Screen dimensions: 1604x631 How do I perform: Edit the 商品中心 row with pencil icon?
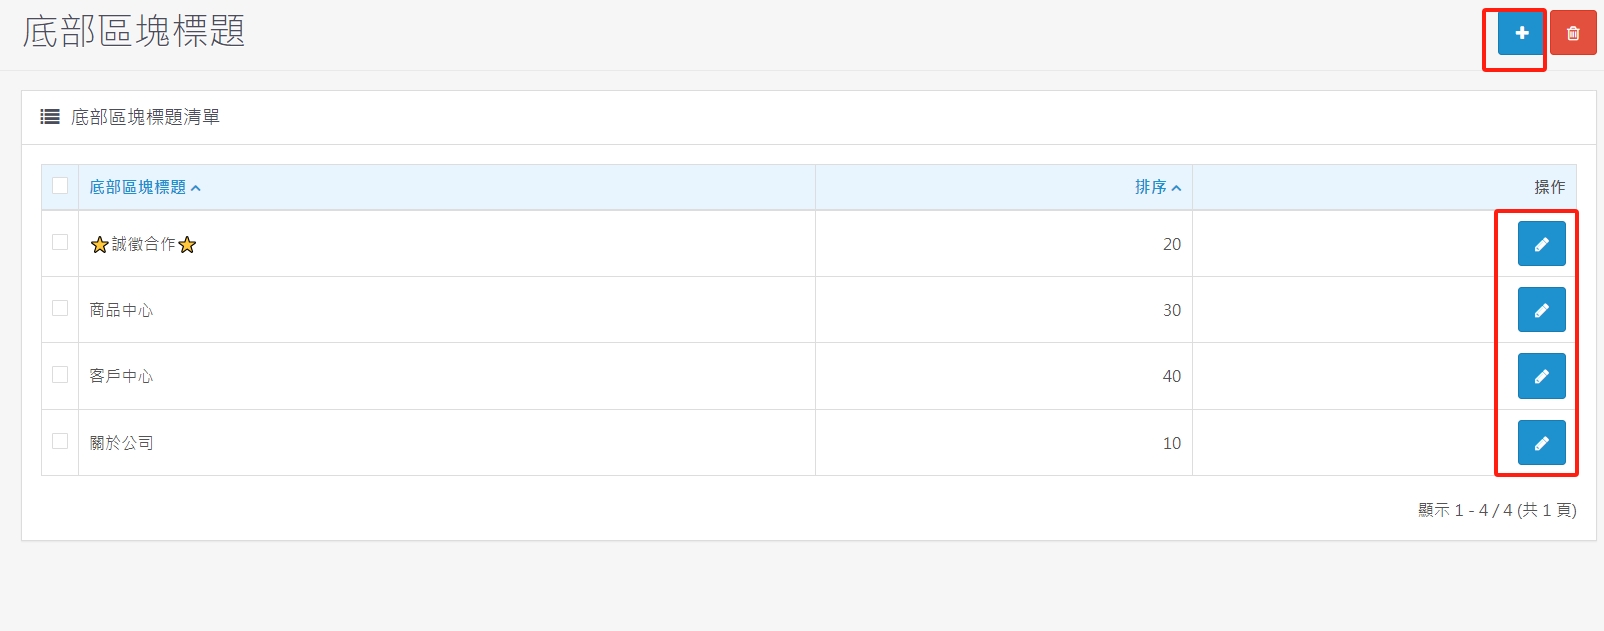click(x=1541, y=310)
